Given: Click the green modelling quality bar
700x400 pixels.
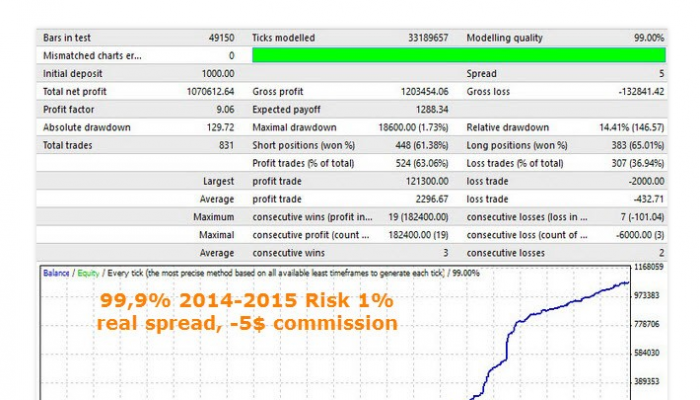Looking at the screenshot, I should (459, 55).
